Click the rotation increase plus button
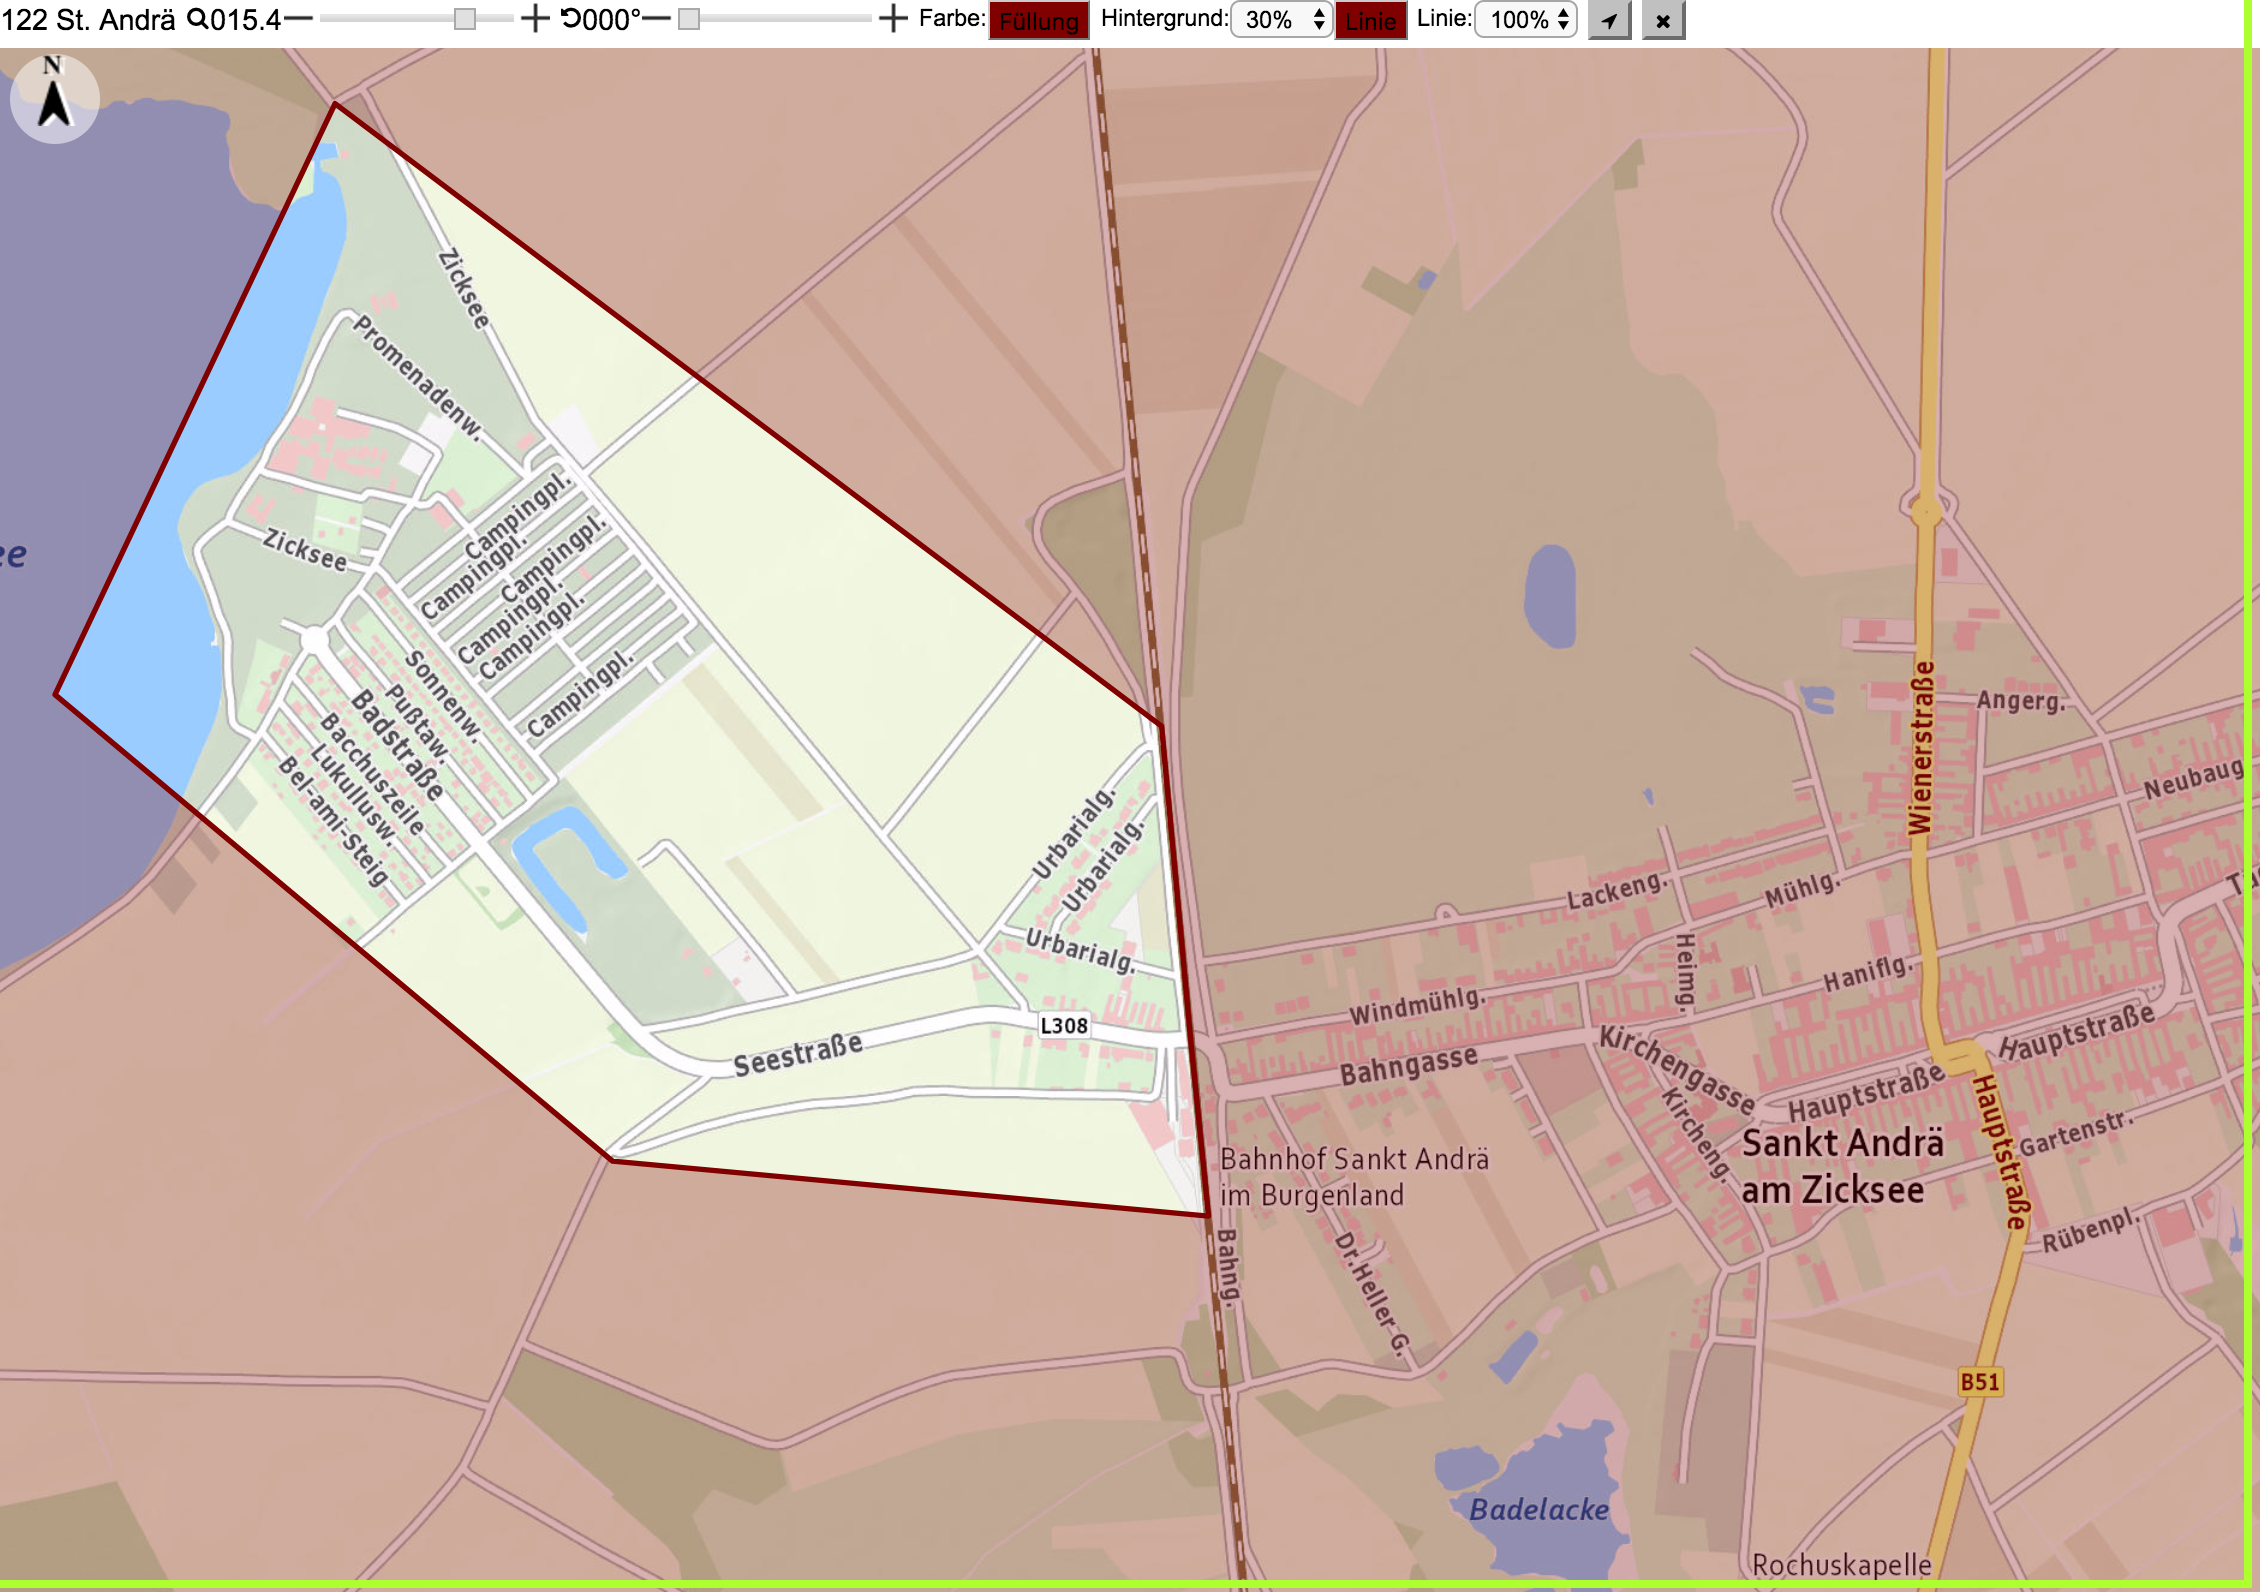Image resolution: width=2260 pixels, height=1592 pixels. [x=893, y=19]
